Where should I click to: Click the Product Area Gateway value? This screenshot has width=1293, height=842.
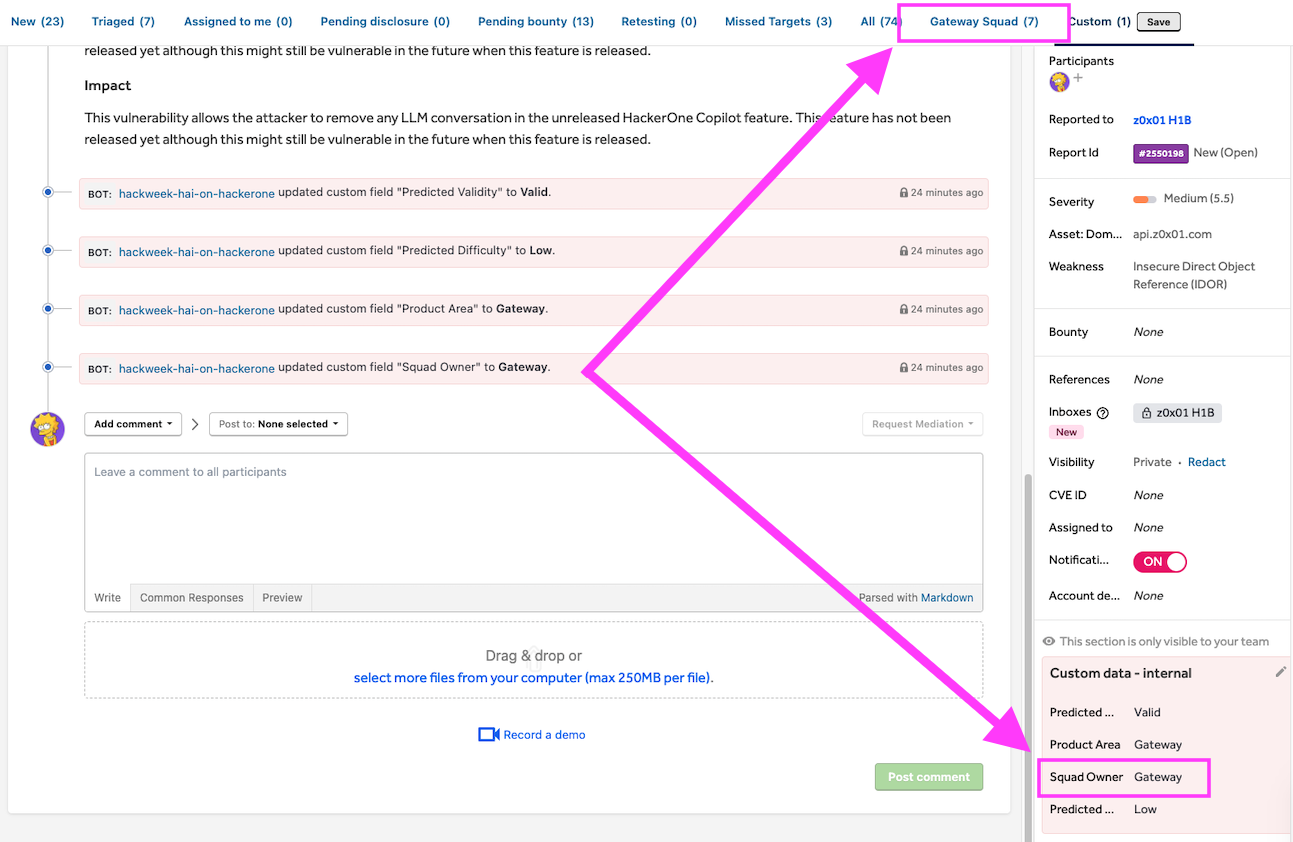[1158, 745]
